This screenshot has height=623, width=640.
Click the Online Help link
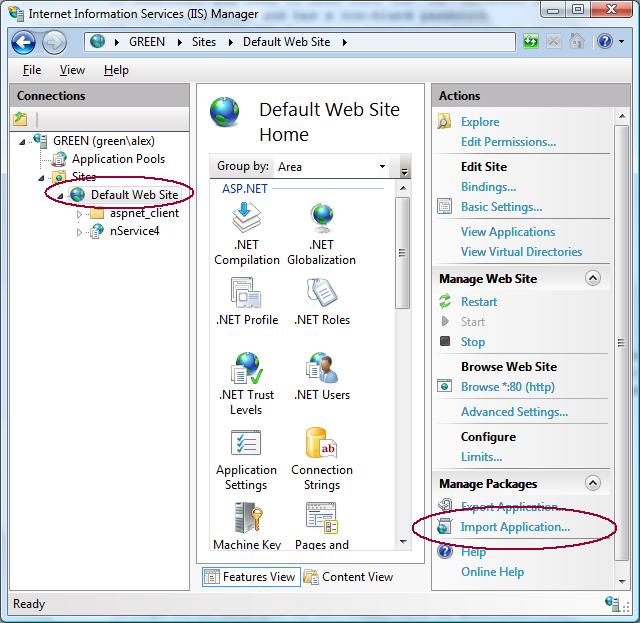pos(492,572)
